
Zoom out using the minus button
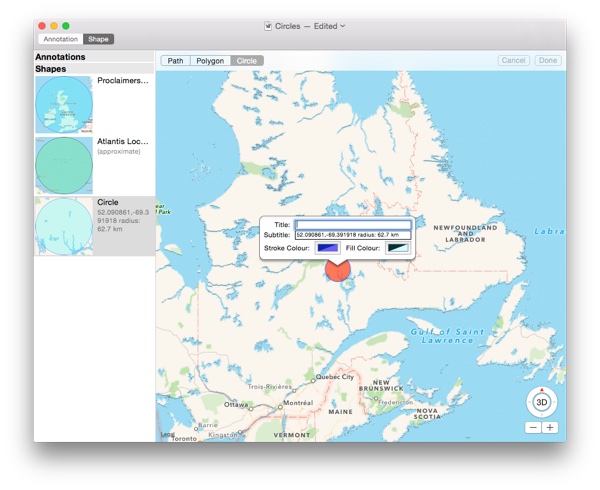tap(533, 427)
